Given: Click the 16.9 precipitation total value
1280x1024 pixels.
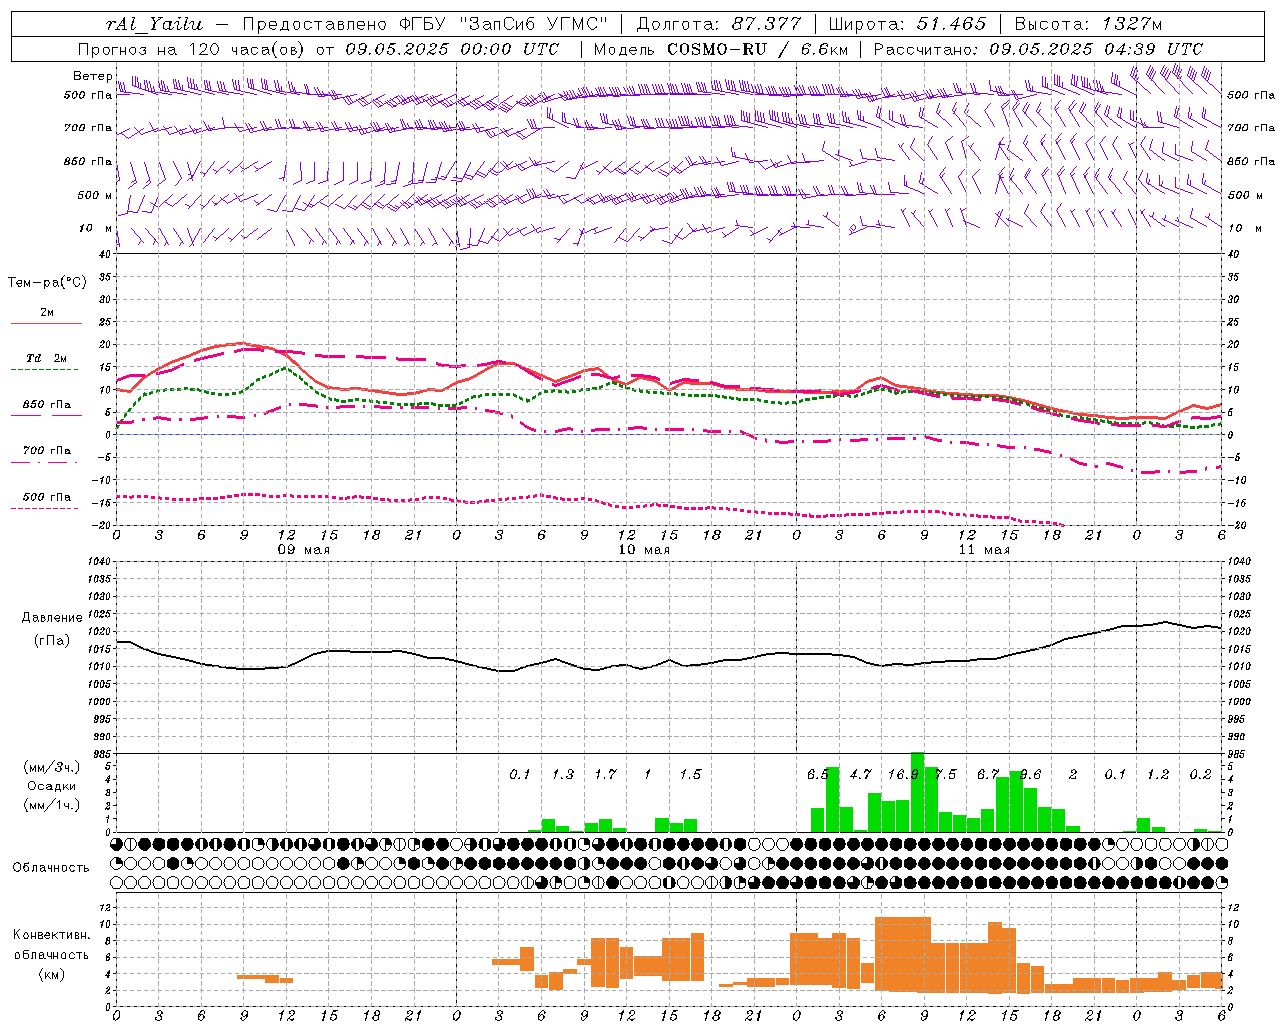Looking at the screenshot, I should point(903,774).
